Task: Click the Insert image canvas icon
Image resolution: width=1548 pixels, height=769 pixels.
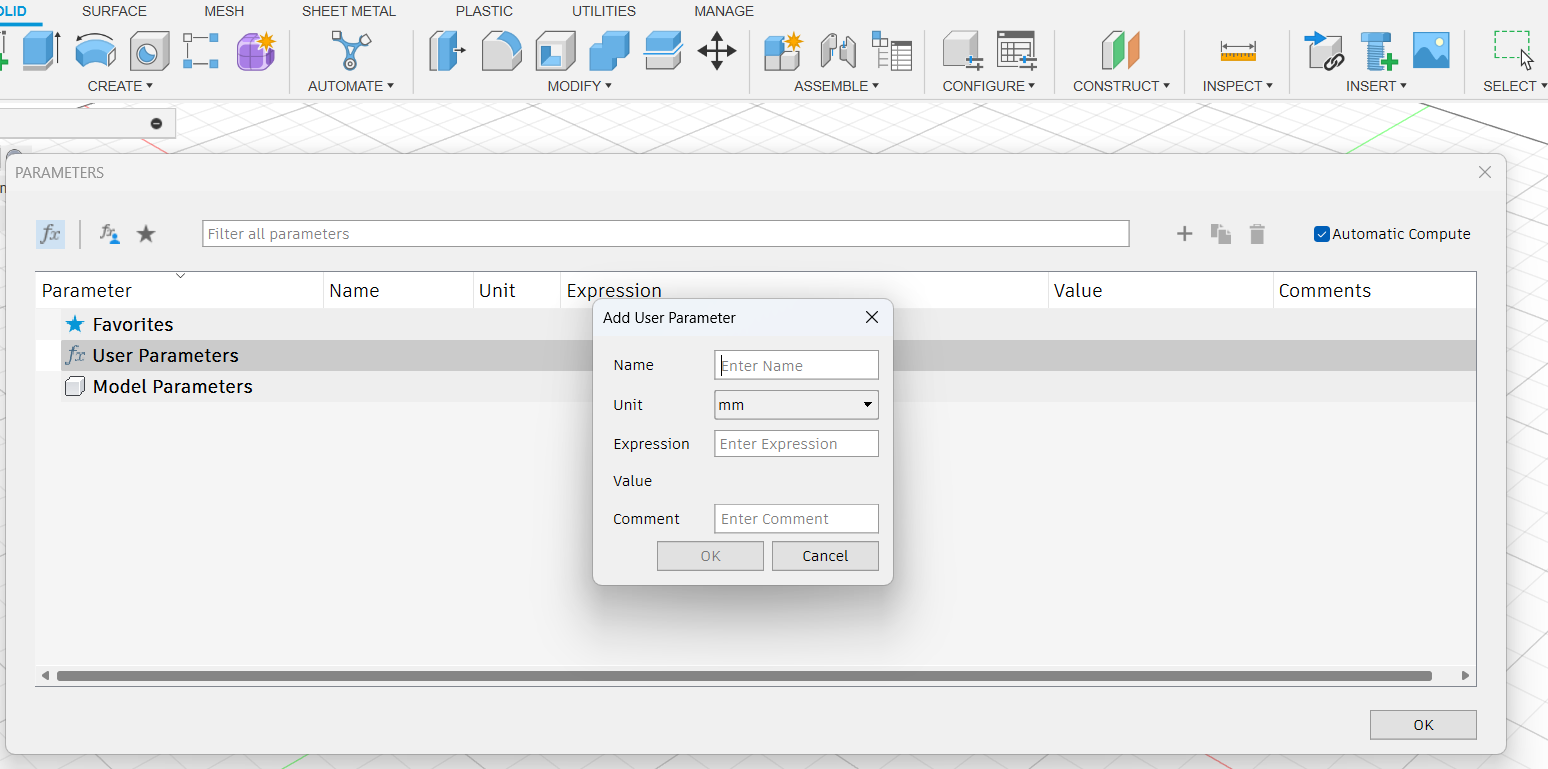Action: pos(1431,50)
